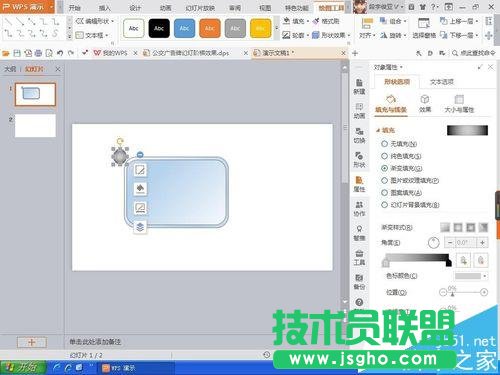
Task: Switch to the 效果 sub-tab
Action: [x=425, y=104]
